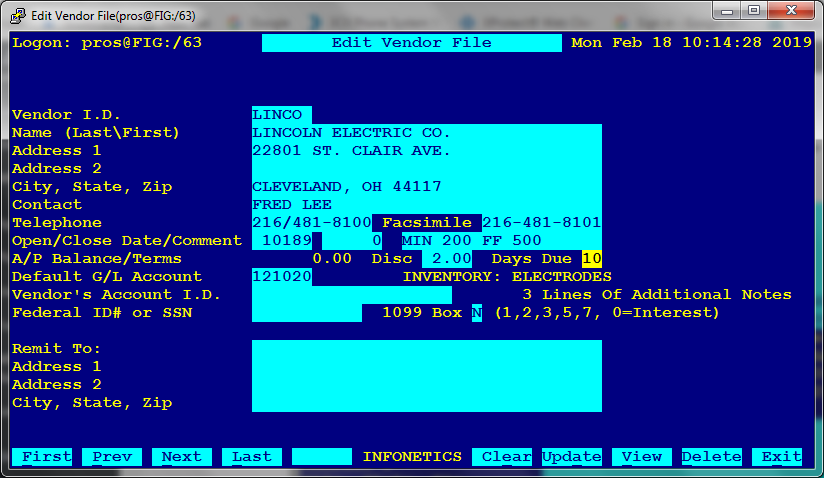
Task: Click the Clear button
Action: (x=502, y=457)
